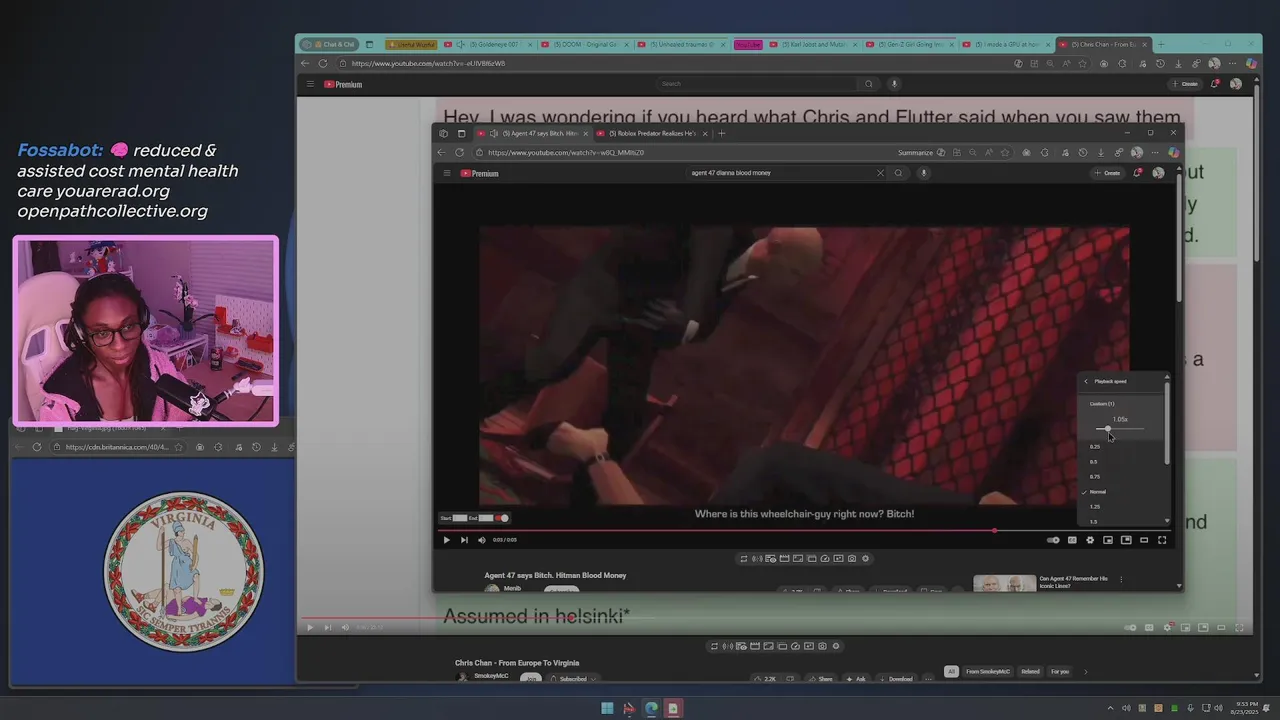
Task: Click the screenshot camera icon below video
Action: click(x=852, y=559)
